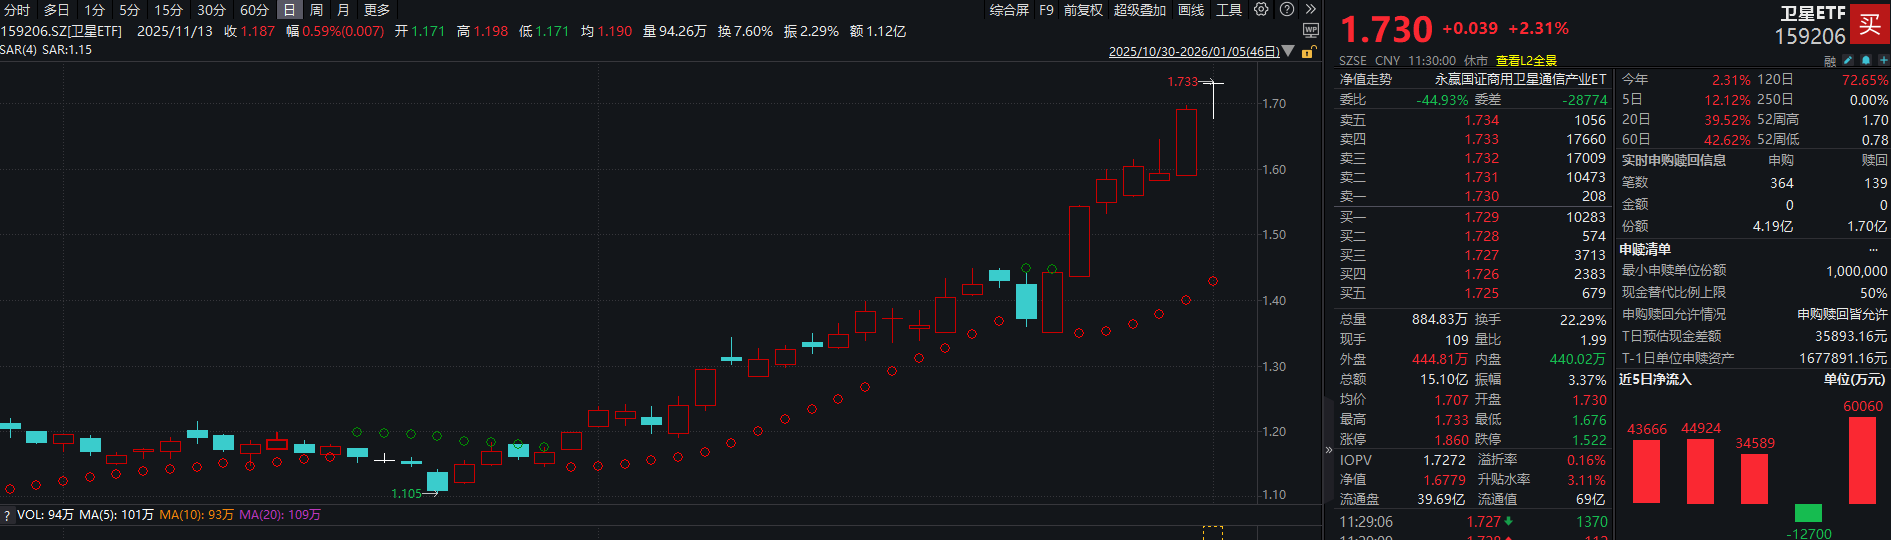
Task: Click 卖五 price 1.734
Action: point(1482,120)
